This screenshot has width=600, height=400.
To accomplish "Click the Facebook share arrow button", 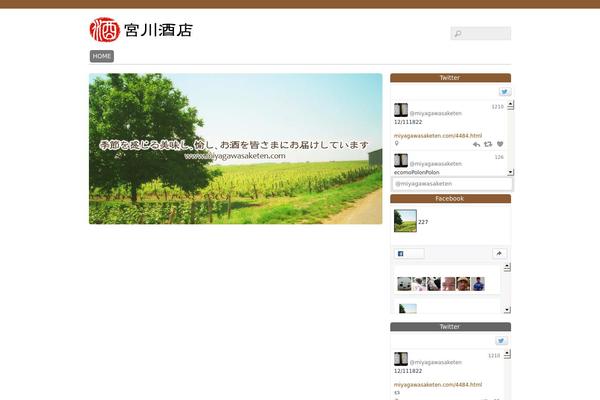I will (x=499, y=253).
